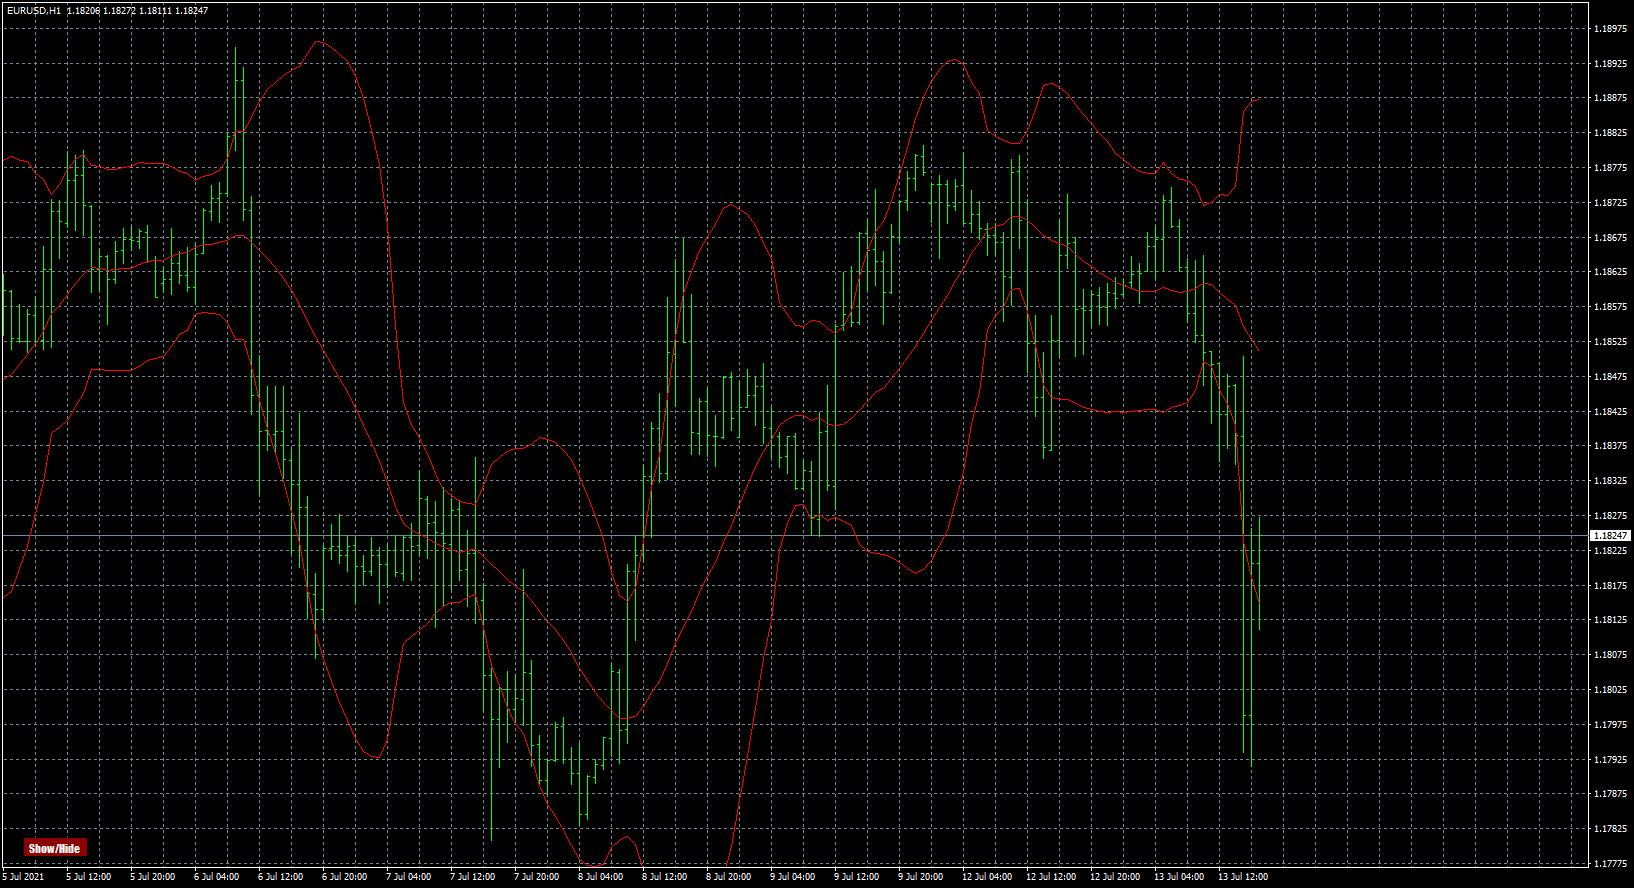
Task: Click the 1.18725 price scale label
Action: [1609, 203]
